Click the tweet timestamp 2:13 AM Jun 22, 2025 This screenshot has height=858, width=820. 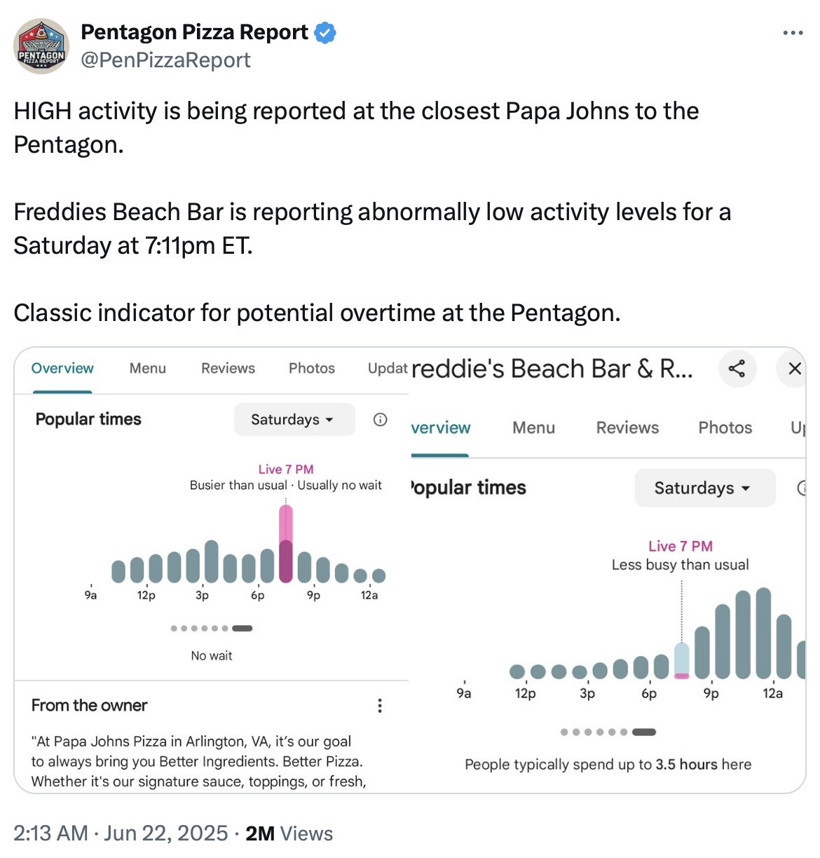(122, 833)
